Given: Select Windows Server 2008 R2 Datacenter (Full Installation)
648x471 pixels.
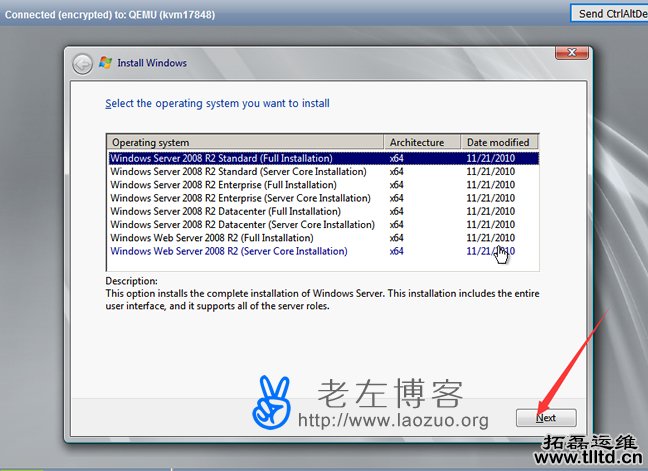Looking at the screenshot, I should click(x=324, y=211).
